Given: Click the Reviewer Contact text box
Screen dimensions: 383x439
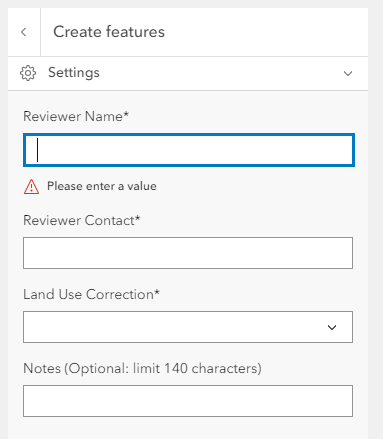Looking at the screenshot, I should [188, 253].
